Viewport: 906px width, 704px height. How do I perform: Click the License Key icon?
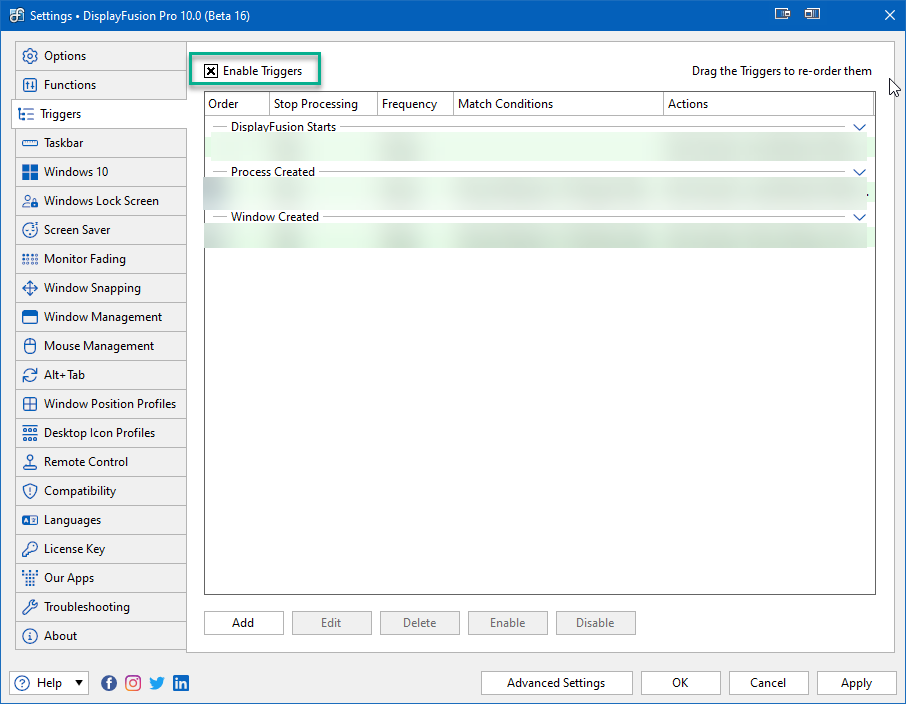pos(29,549)
